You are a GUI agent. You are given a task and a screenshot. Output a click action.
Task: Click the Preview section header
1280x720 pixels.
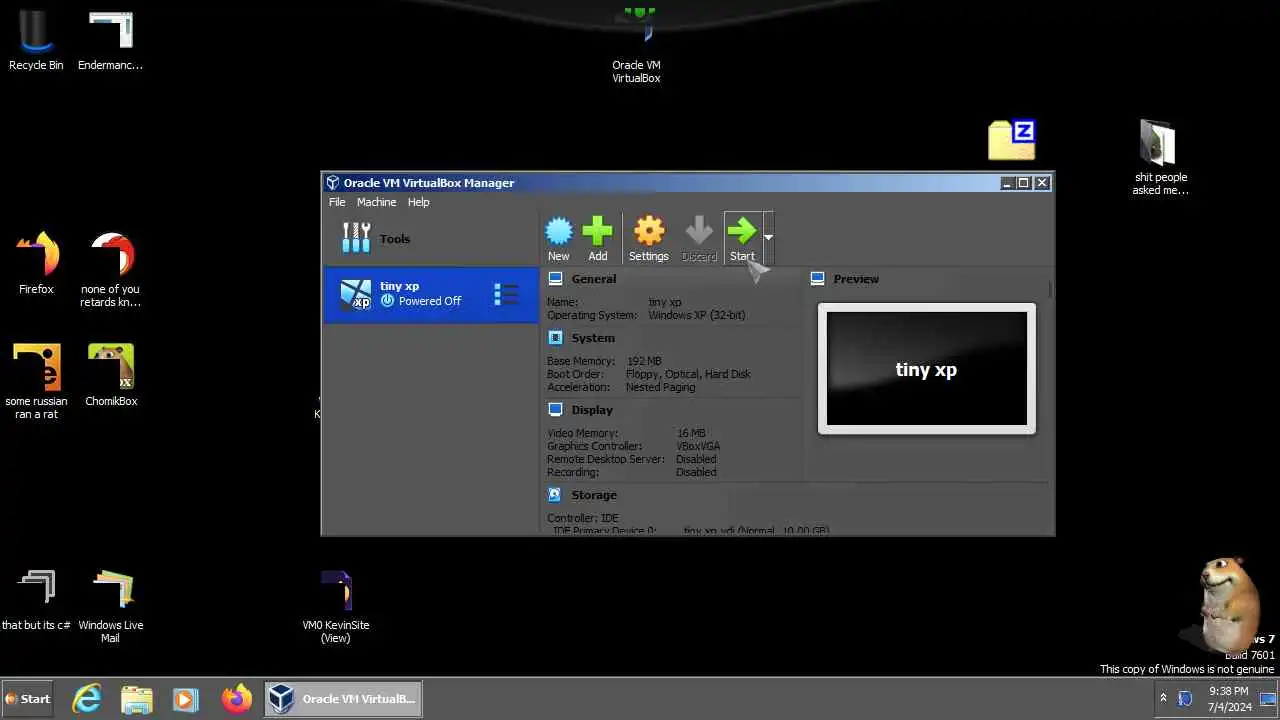(856, 279)
